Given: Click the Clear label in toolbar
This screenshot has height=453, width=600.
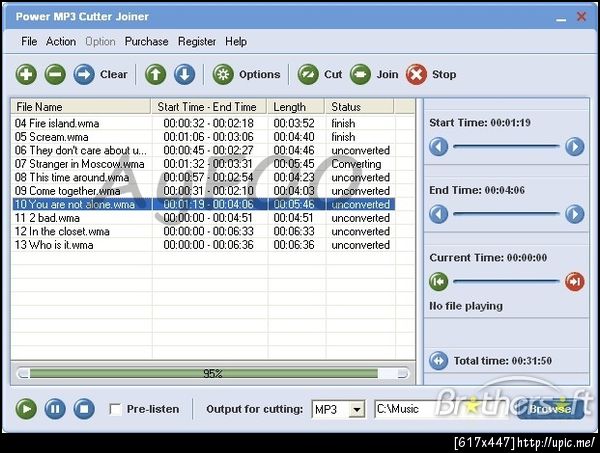Looking at the screenshot, I should [x=114, y=74].
